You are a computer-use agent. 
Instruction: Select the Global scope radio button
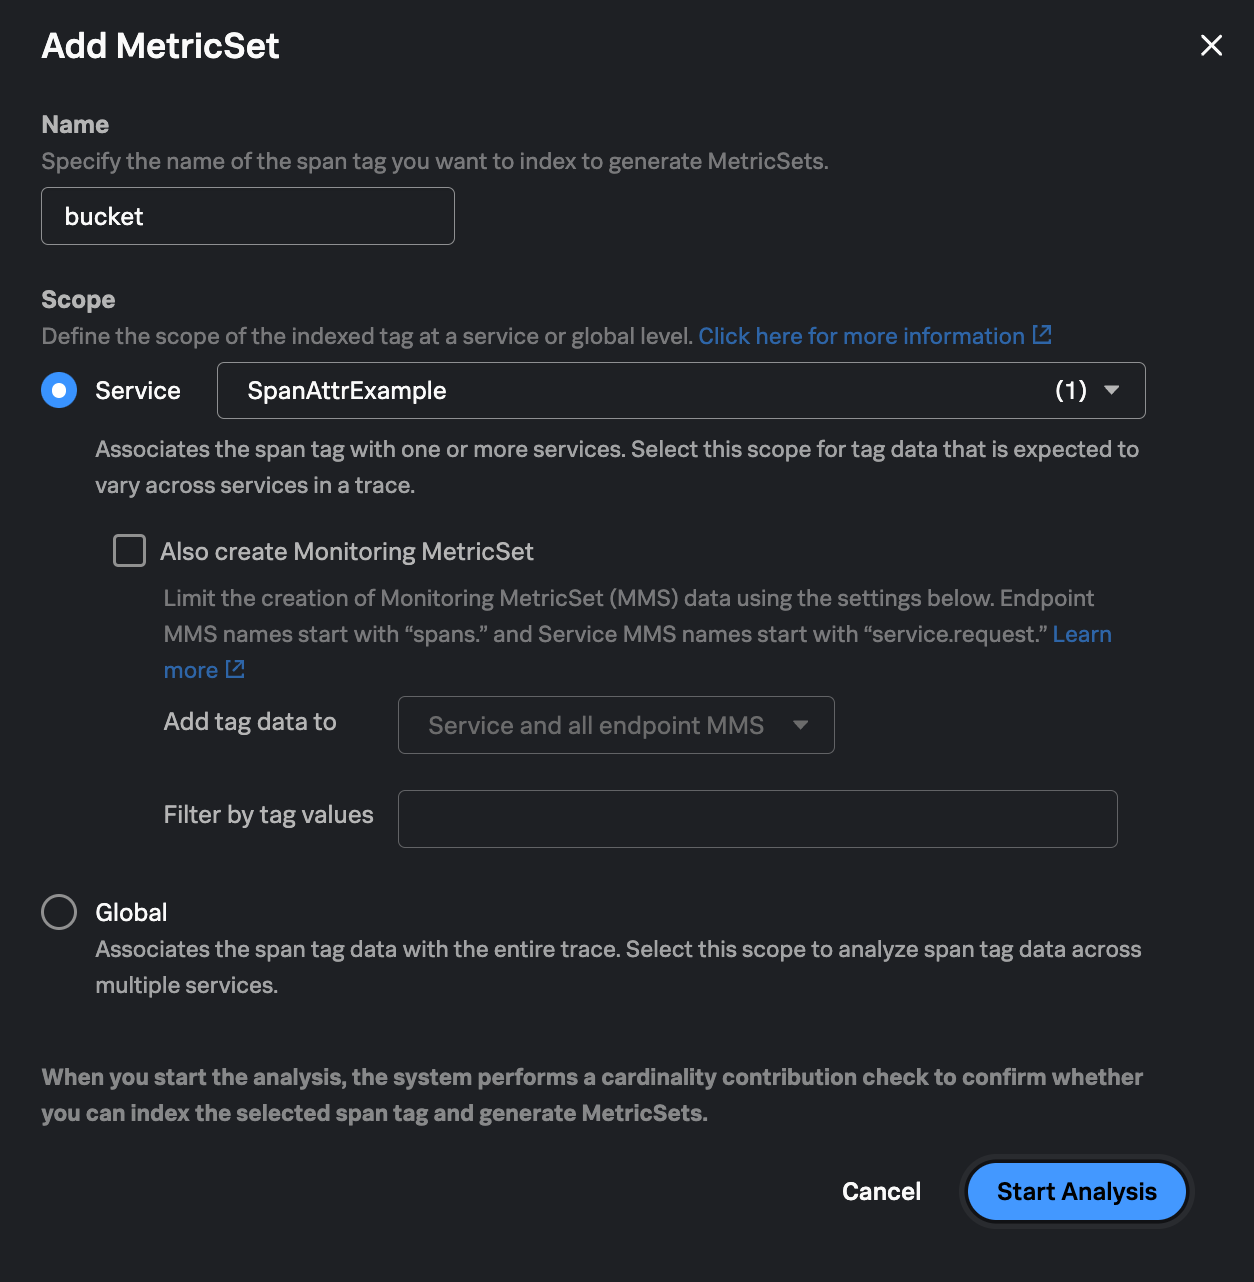(x=59, y=911)
